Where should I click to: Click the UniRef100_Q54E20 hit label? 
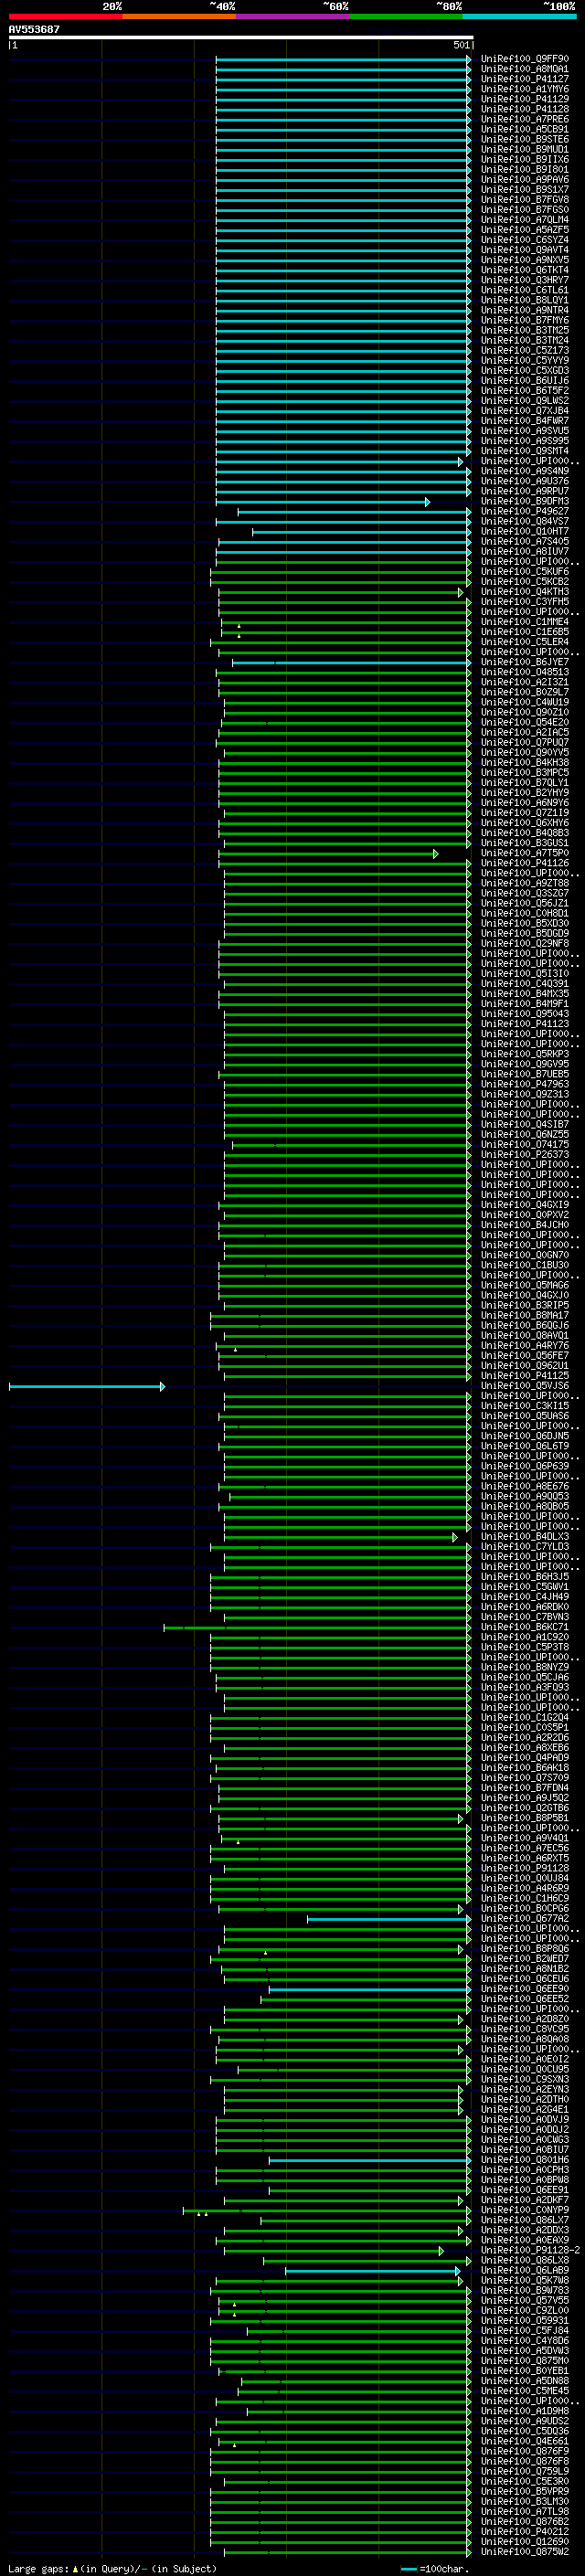pos(524,722)
